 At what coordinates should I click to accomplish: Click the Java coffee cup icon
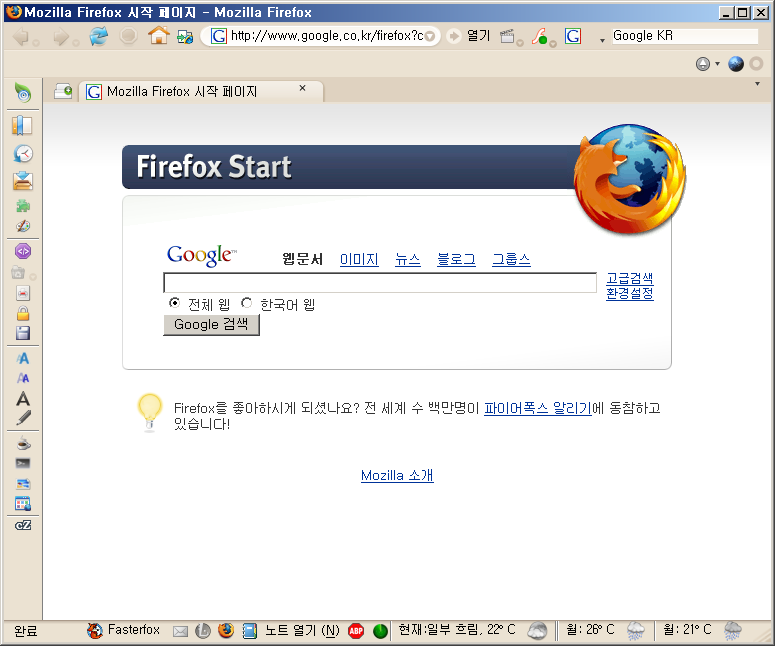click(x=23, y=443)
